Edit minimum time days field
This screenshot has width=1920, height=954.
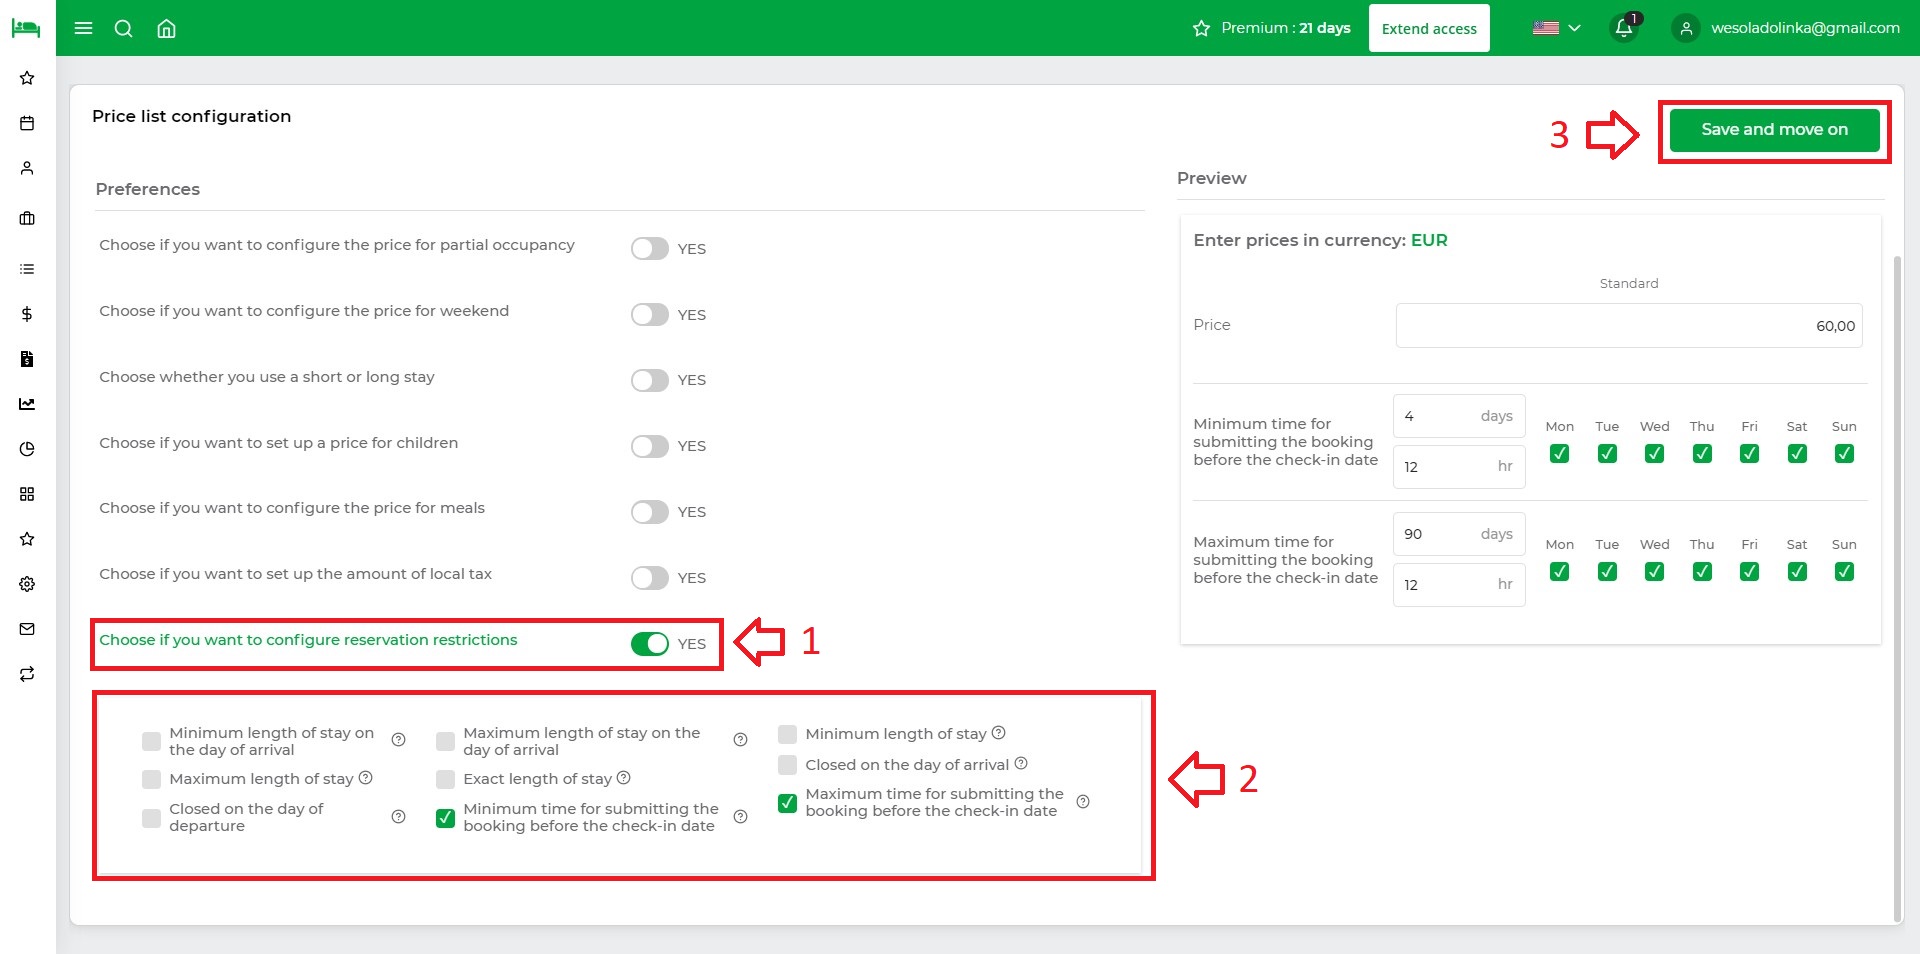click(1459, 416)
